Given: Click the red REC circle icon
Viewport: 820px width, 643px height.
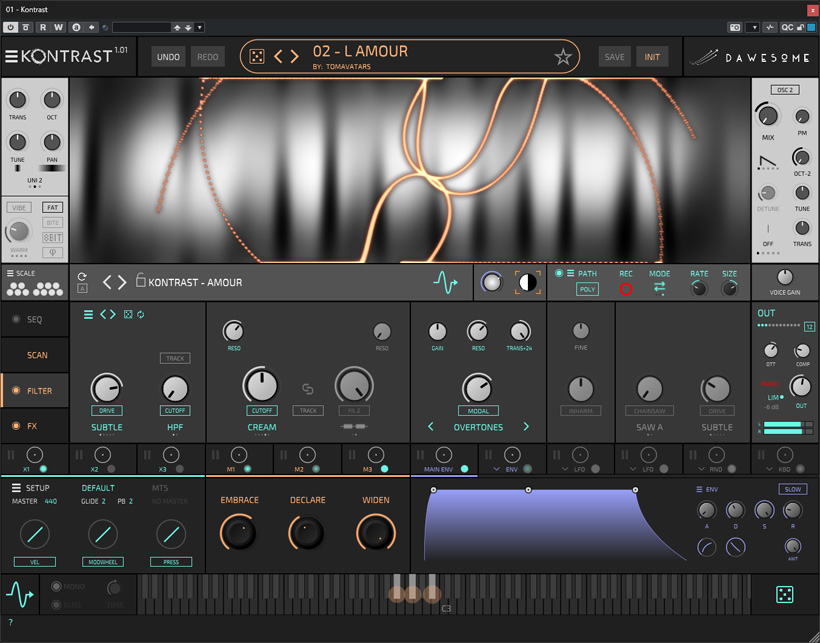Looking at the screenshot, I should 626,289.
